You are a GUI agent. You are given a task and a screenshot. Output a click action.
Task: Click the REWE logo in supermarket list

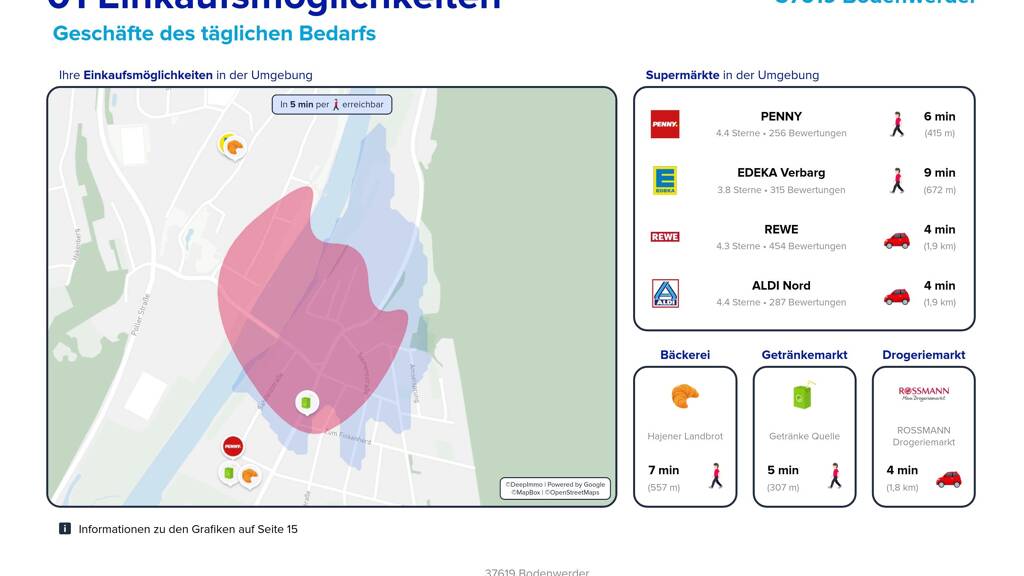[x=664, y=237]
